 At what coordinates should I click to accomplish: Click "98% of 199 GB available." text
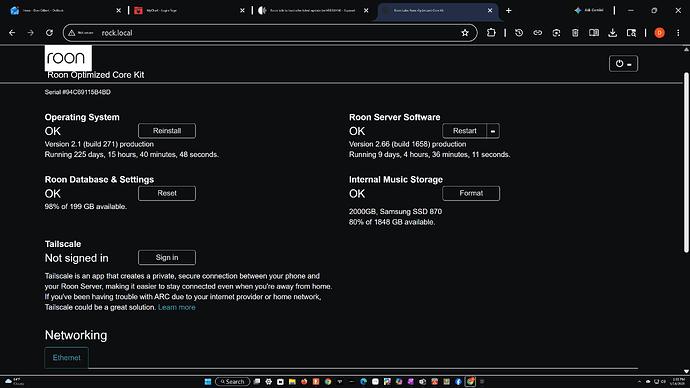click(x=85, y=206)
